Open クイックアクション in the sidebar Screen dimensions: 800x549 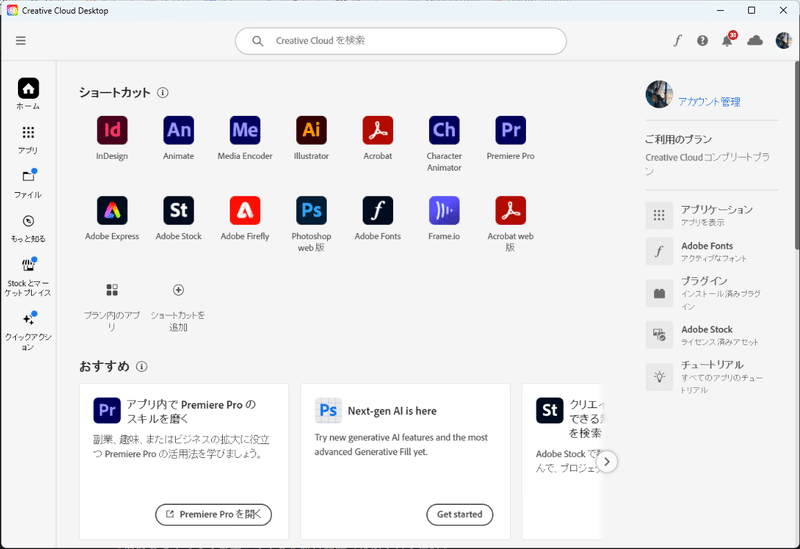click(x=28, y=331)
